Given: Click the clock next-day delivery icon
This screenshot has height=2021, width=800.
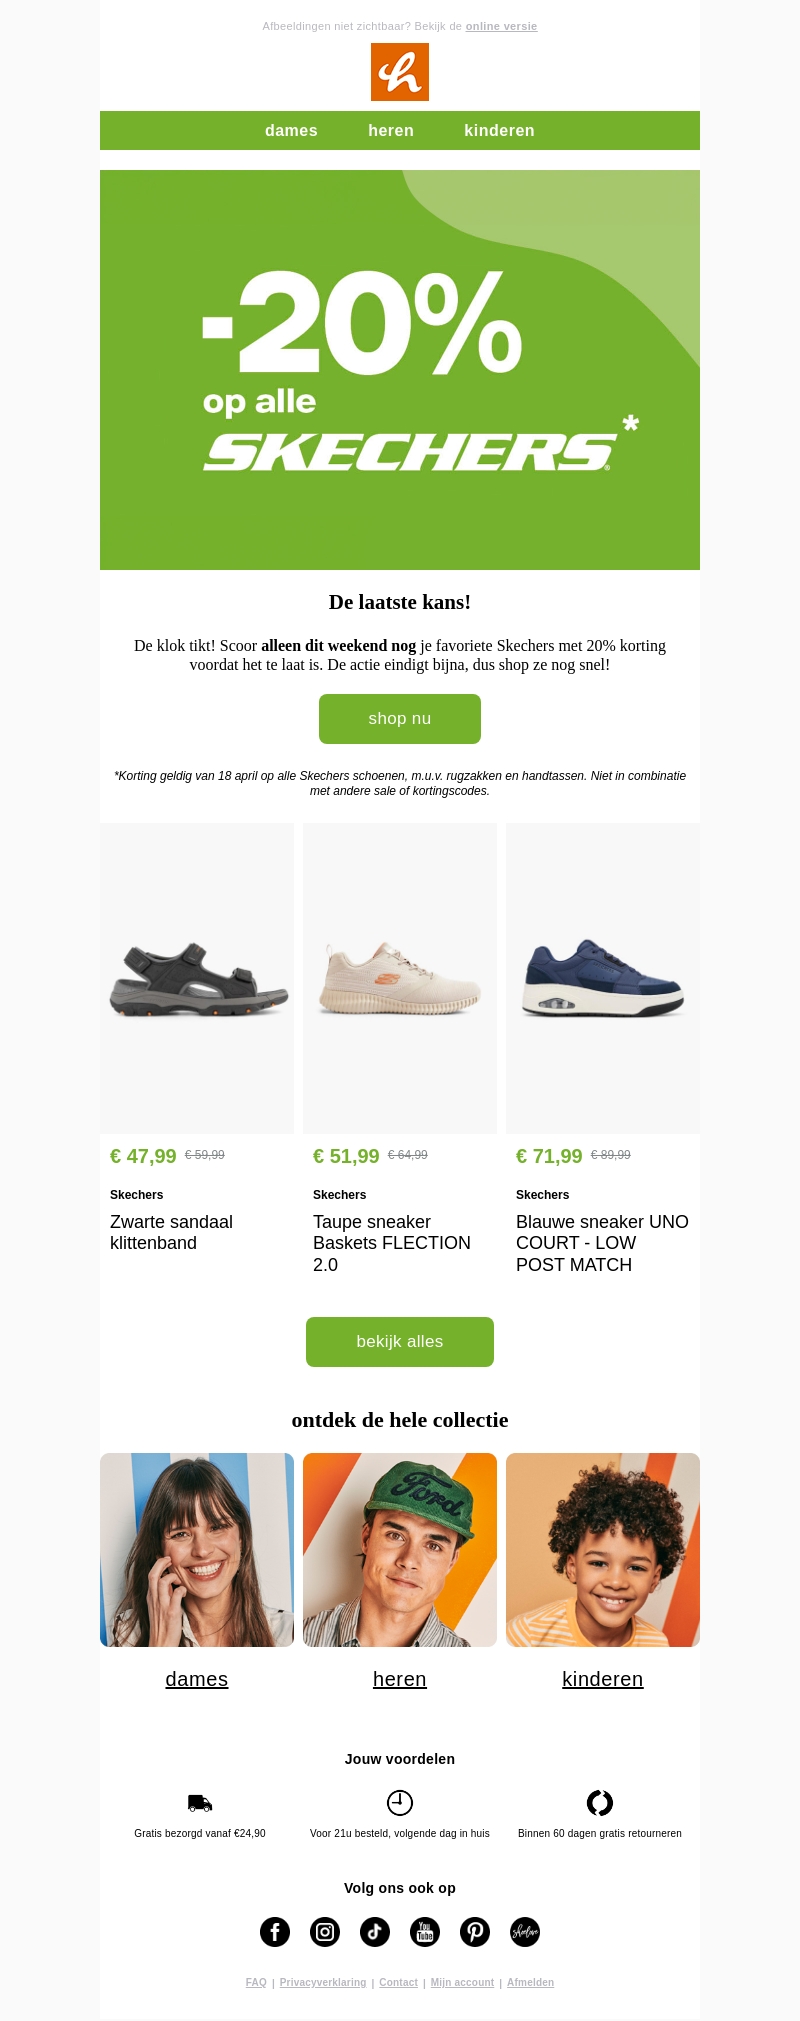Looking at the screenshot, I should pos(400,1803).
